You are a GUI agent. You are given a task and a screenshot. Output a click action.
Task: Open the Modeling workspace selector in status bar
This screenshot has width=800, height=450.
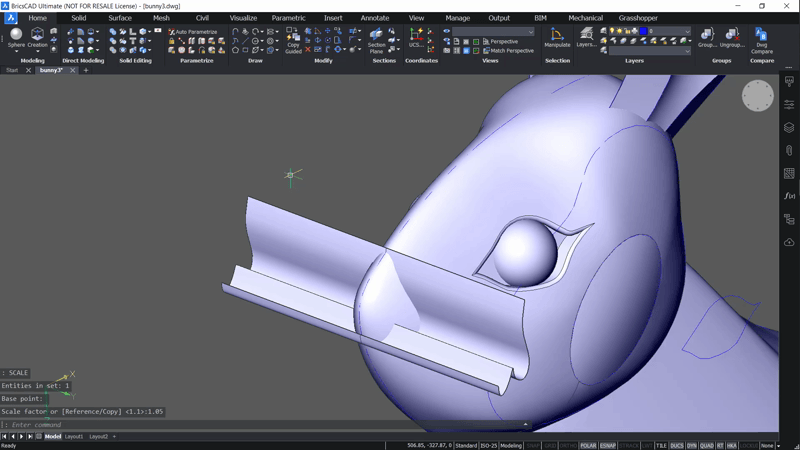pyautogui.click(x=511, y=445)
